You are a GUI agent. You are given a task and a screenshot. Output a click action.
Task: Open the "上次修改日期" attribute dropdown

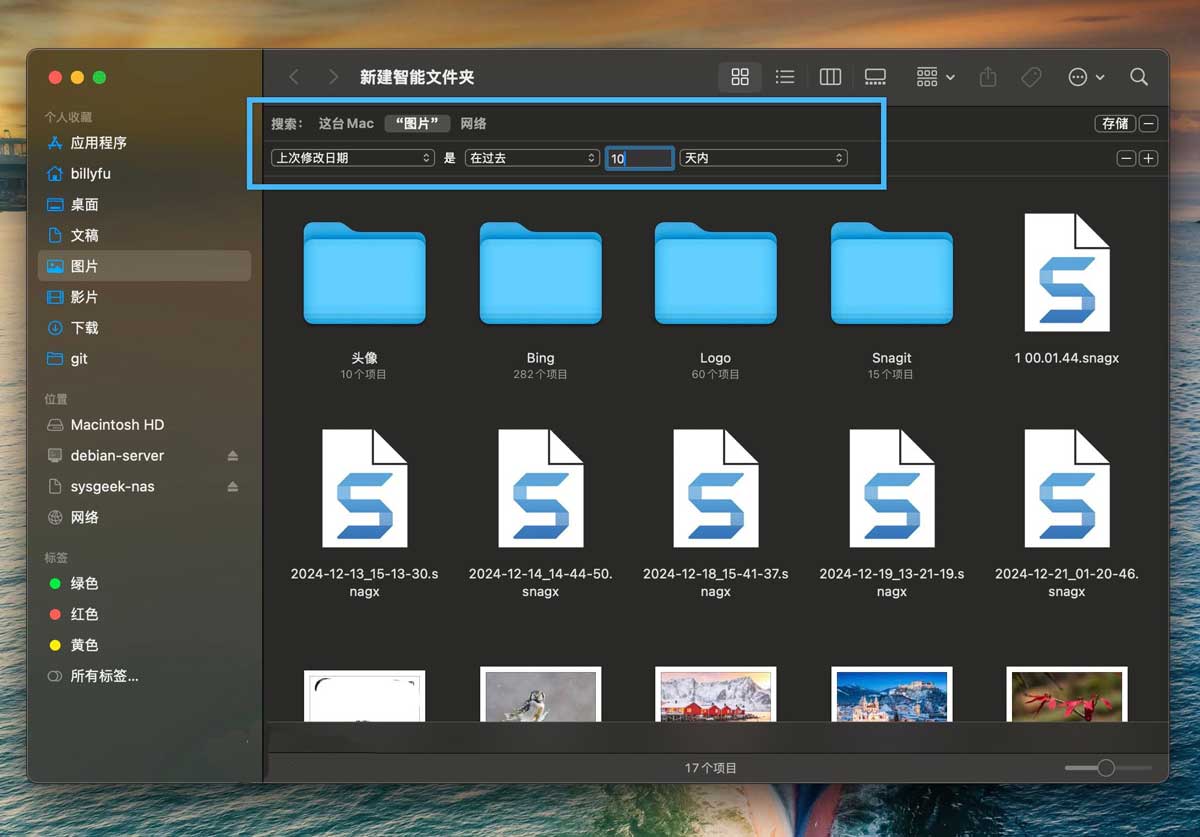pos(353,158)
